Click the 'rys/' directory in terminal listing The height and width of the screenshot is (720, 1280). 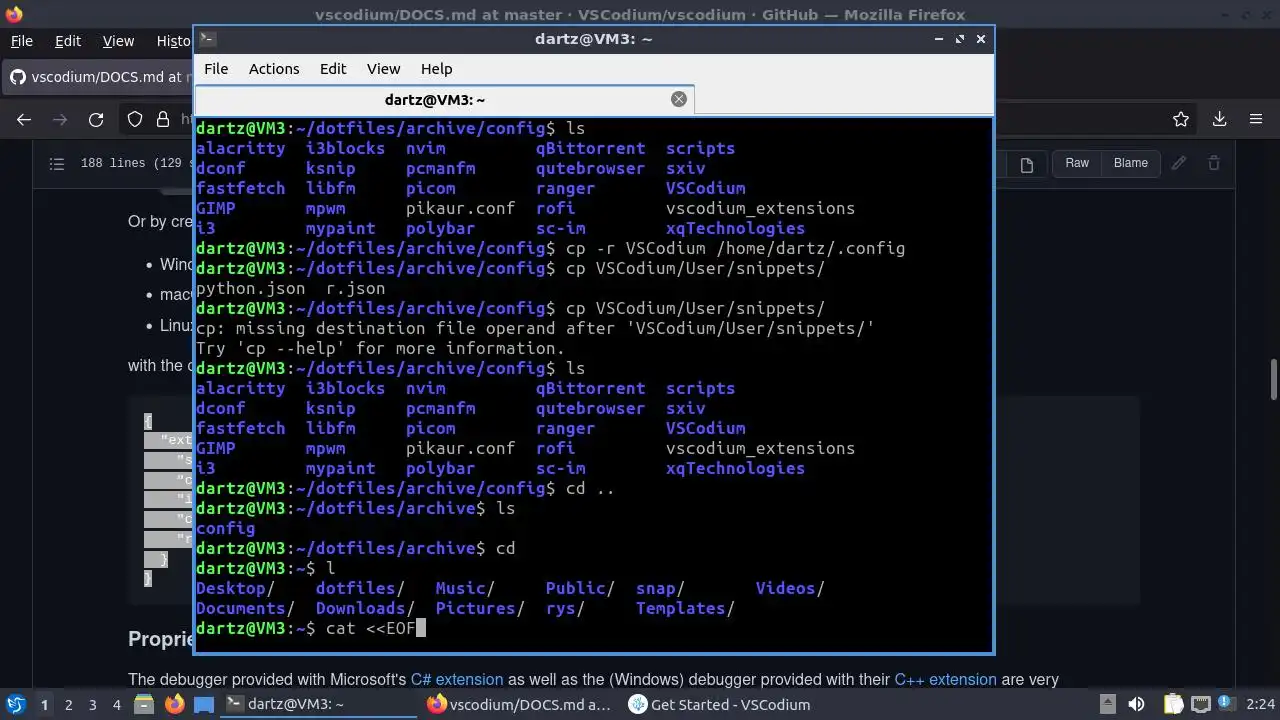565,608
